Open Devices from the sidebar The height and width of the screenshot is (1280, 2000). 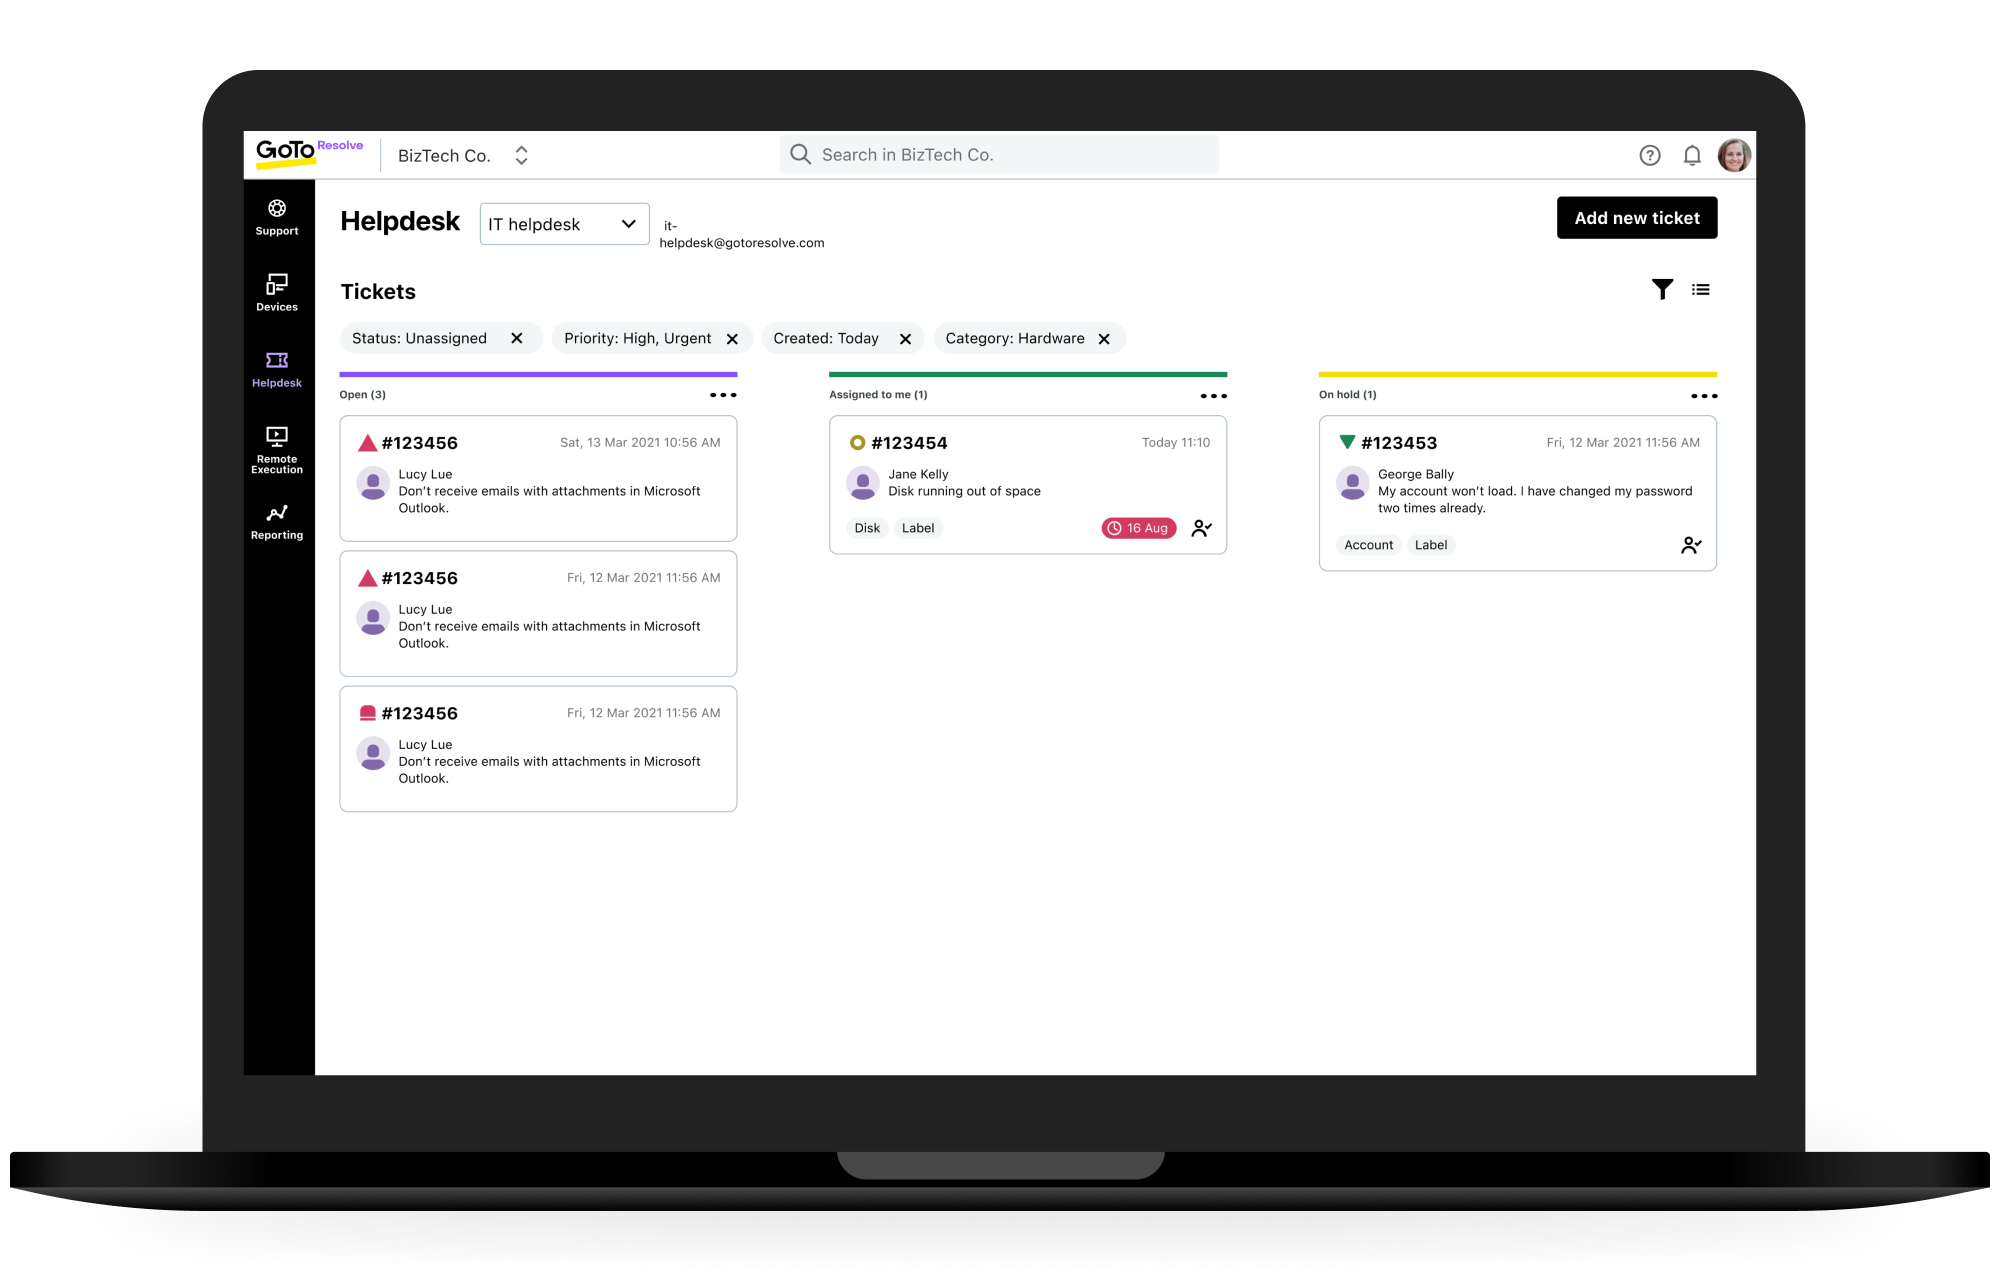[x=277, y=293]
